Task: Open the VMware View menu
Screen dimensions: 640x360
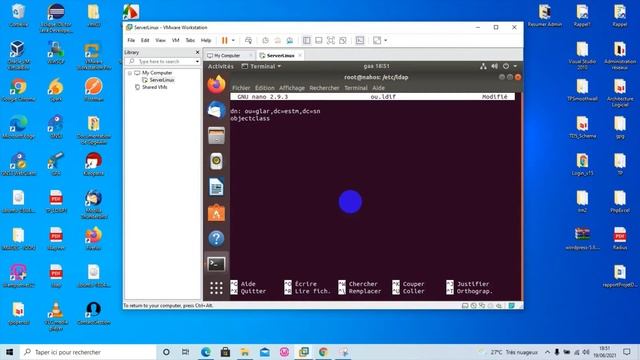Action: click(x=160, y=40)
